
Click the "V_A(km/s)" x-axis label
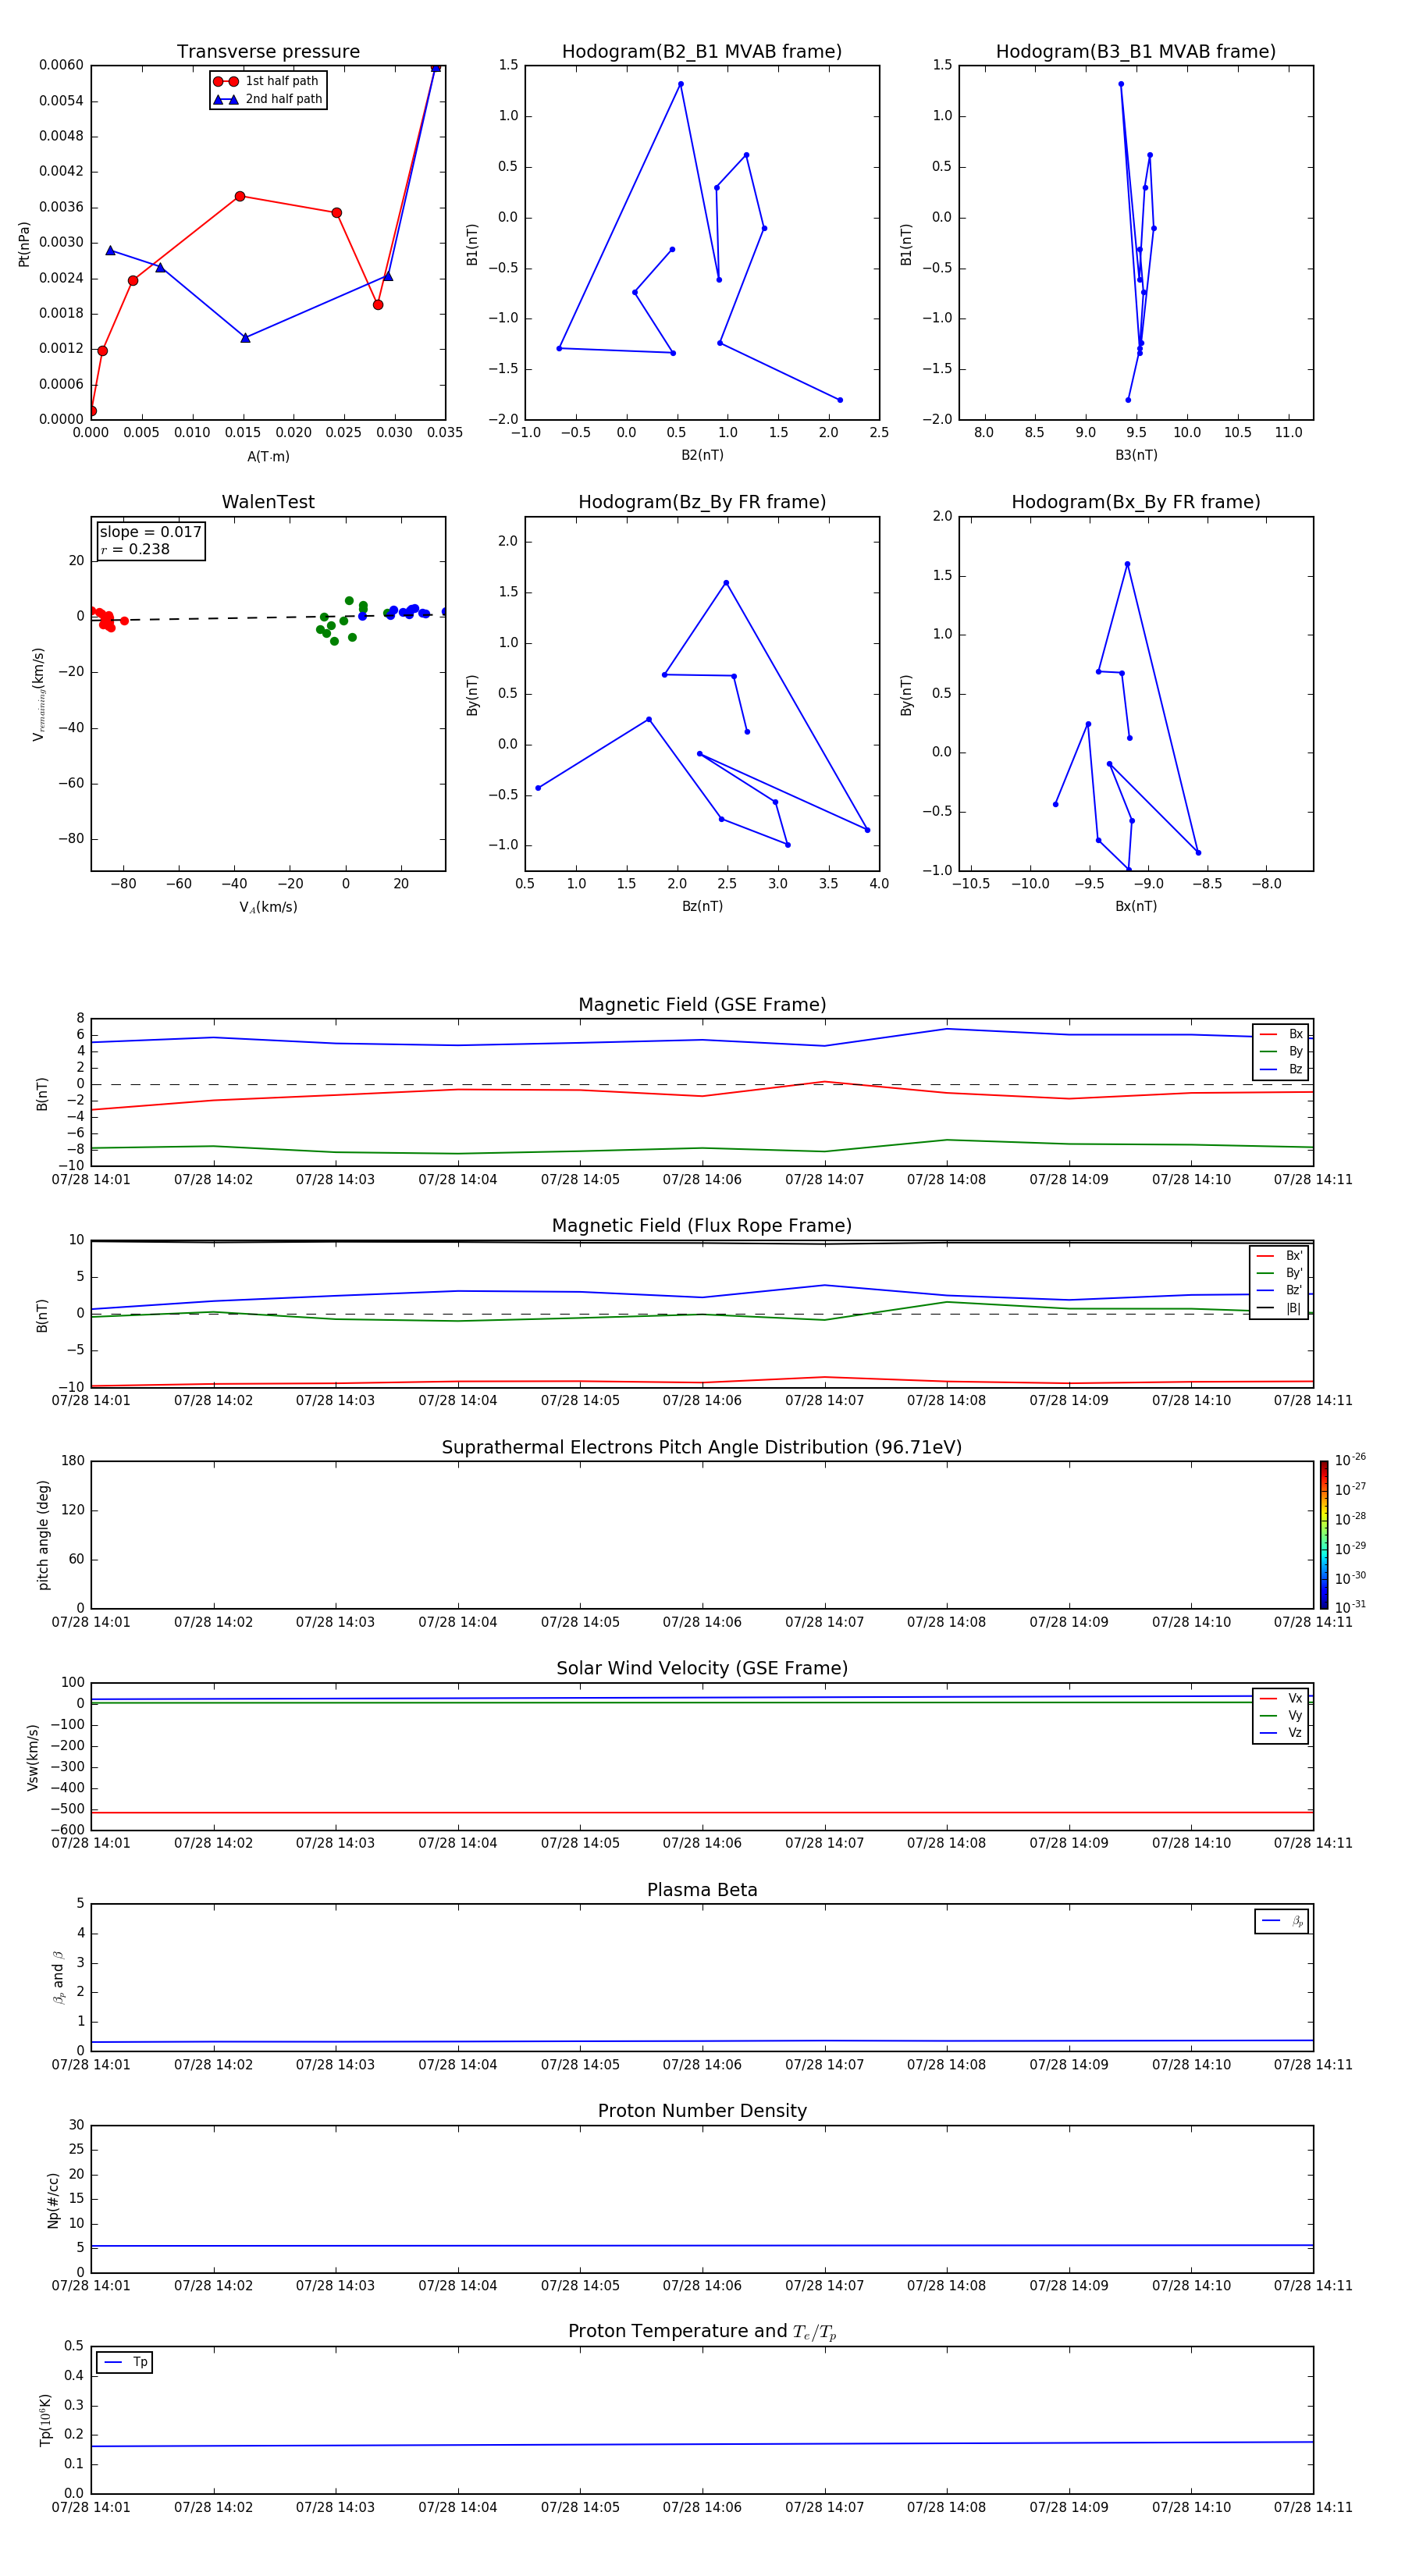click(x=268, y=907)
